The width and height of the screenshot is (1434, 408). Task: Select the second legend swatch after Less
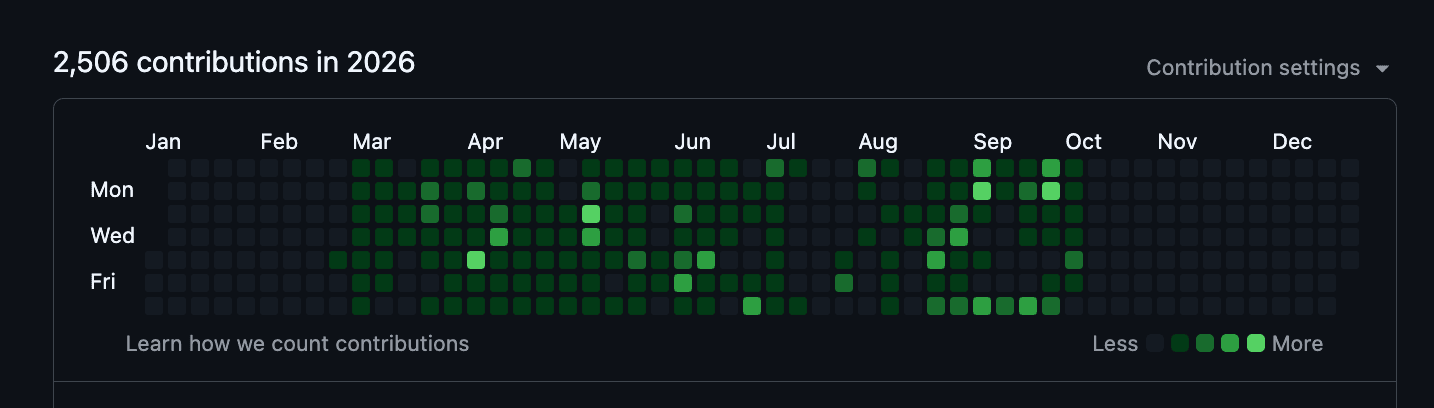(x=1180, y=343)
